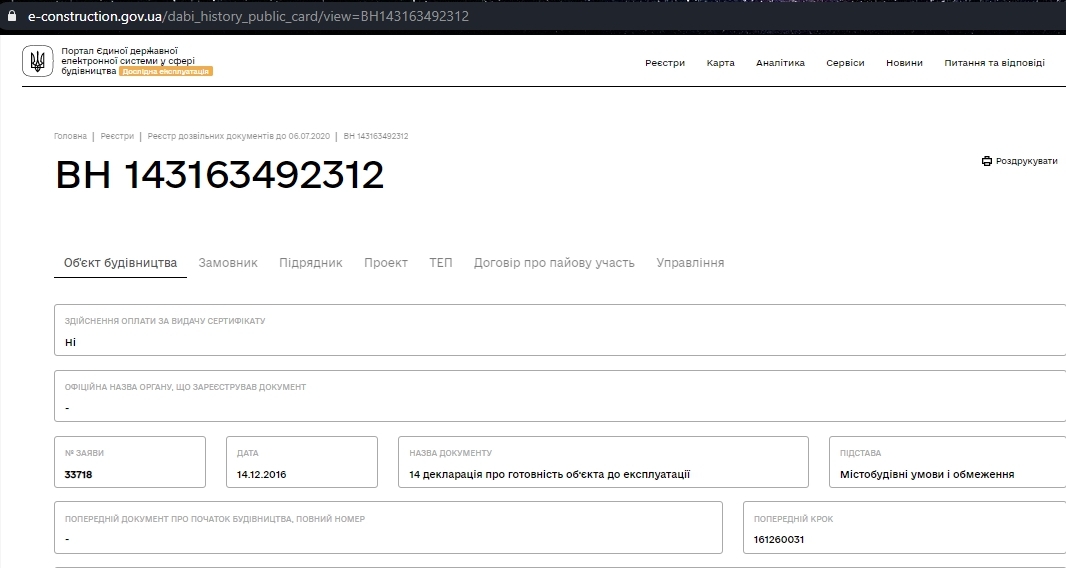Click the Дата field label
Viewport: 1066px width, 568px height.
[x=247, y=453]
